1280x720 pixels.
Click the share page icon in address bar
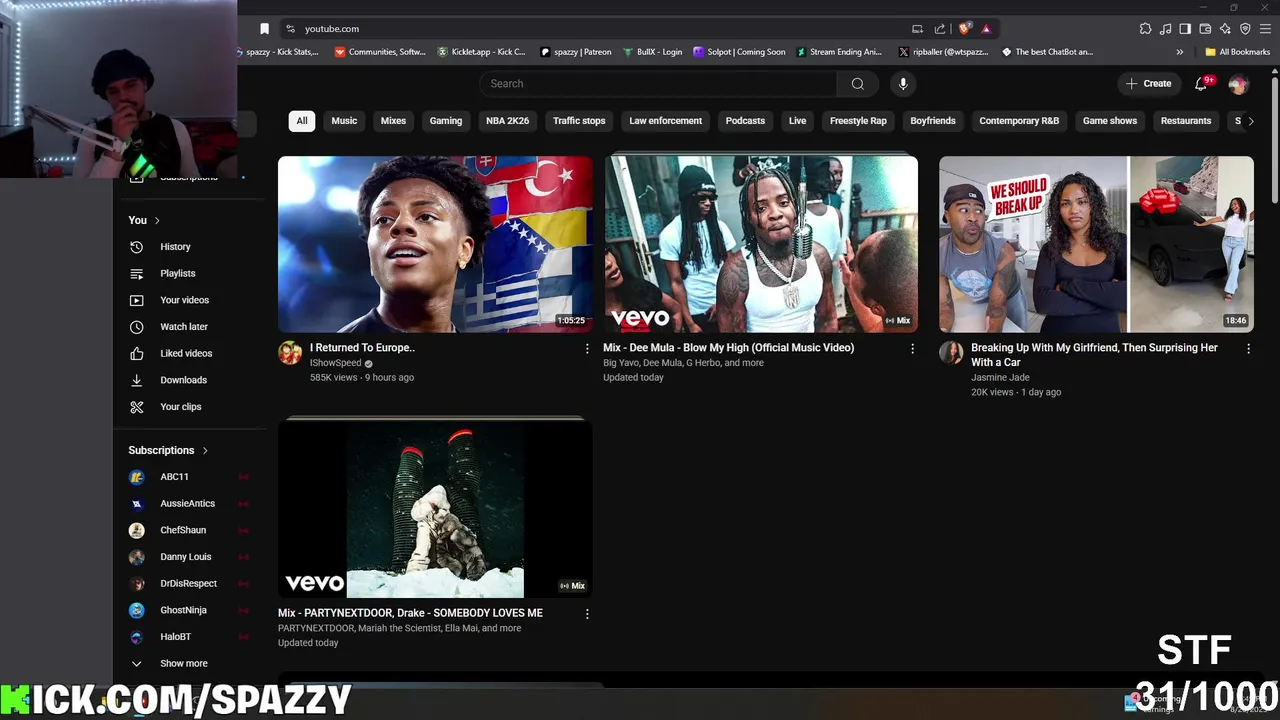(940, 29)
